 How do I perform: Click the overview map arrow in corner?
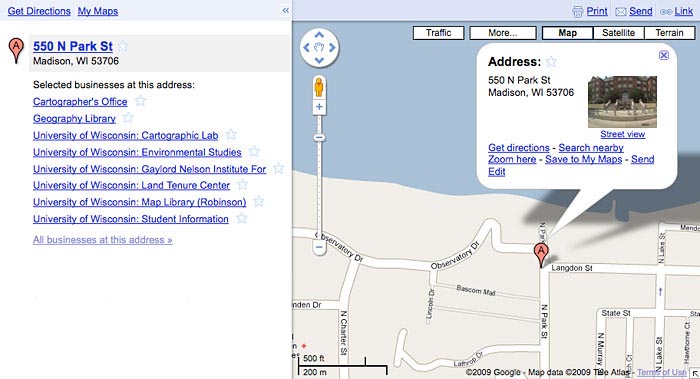point(696,374)
